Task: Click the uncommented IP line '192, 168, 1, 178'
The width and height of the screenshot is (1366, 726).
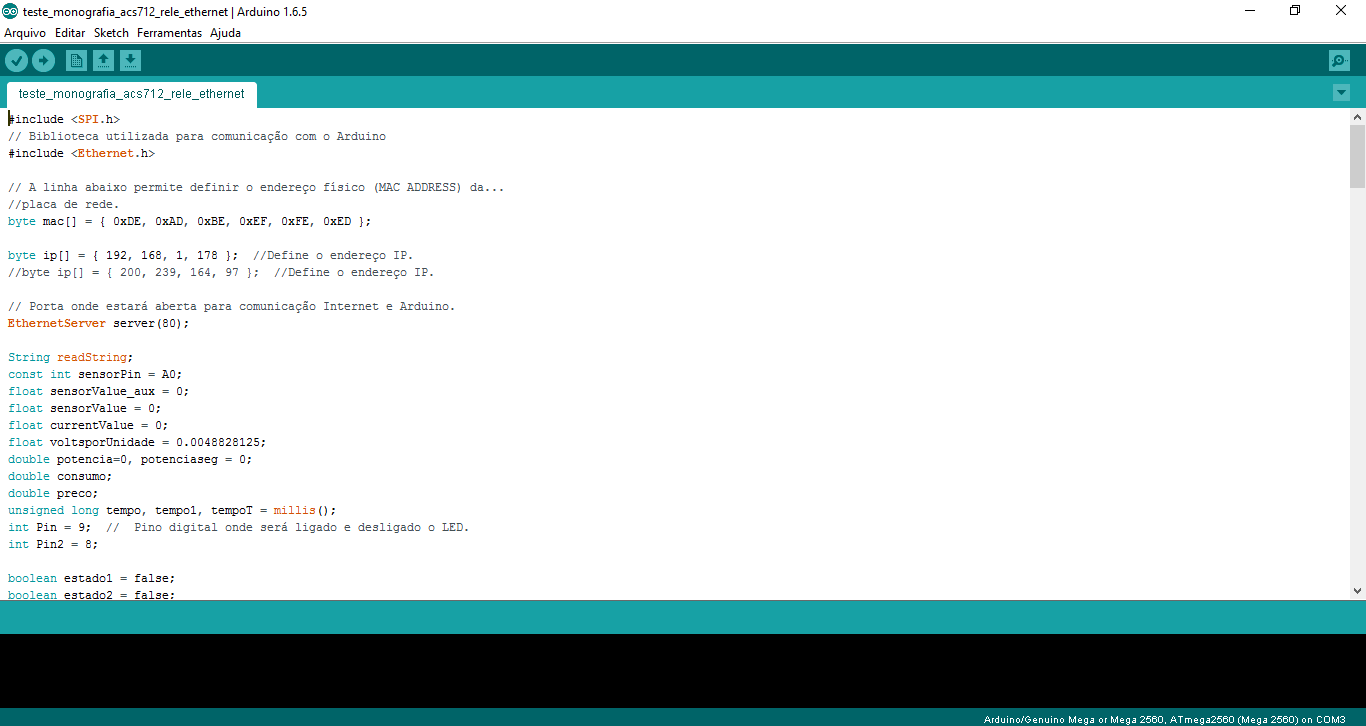Action: pos(210,255)
